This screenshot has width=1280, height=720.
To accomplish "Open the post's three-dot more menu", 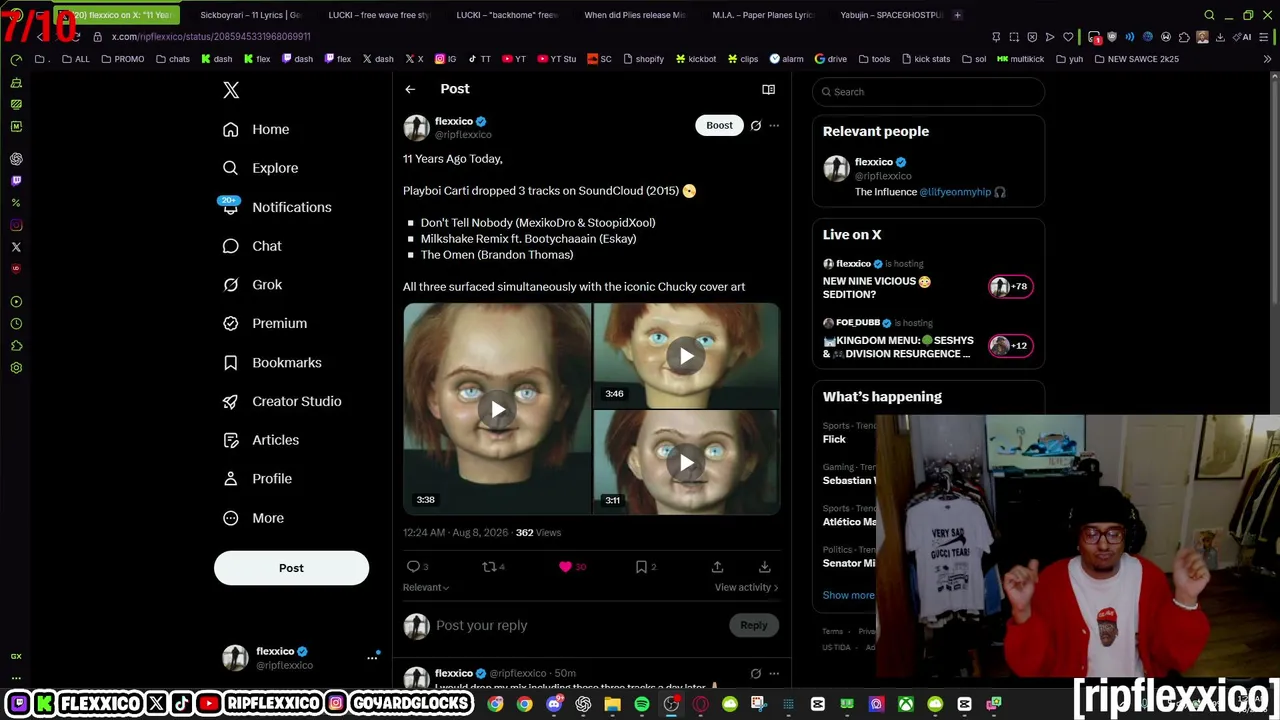I will [774, 125].
